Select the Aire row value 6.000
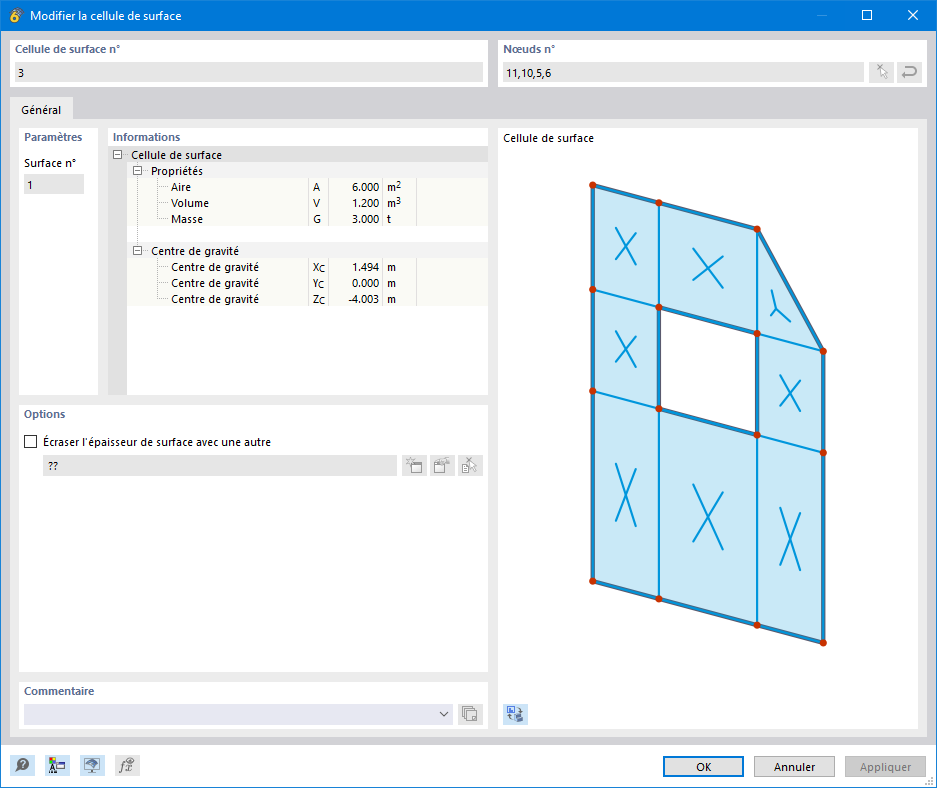 click(x=365, y=187)
